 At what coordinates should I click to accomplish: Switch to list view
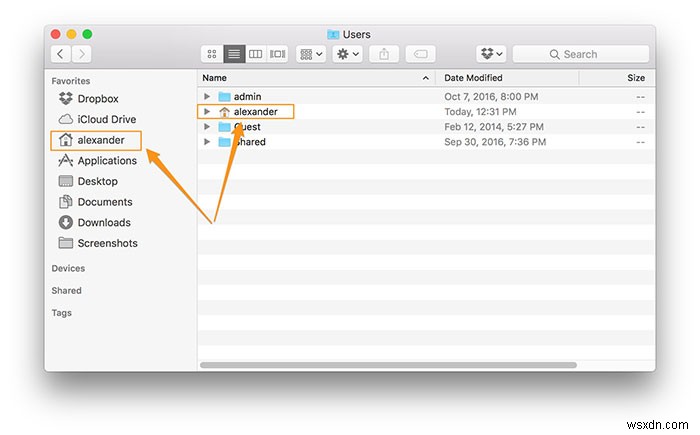pyautogui.click(x=234, y=54)
